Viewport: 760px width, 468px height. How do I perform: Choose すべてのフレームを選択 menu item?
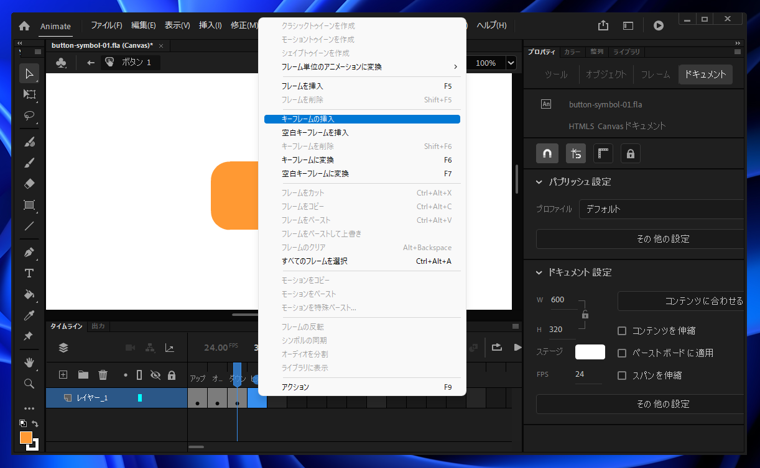(x=362, y=261)
